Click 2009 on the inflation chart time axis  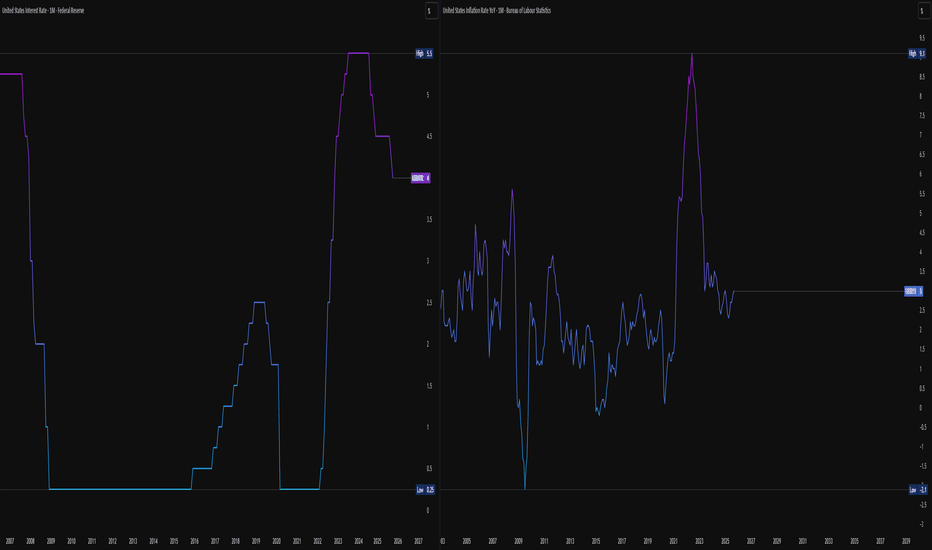(x=518, y=541)
